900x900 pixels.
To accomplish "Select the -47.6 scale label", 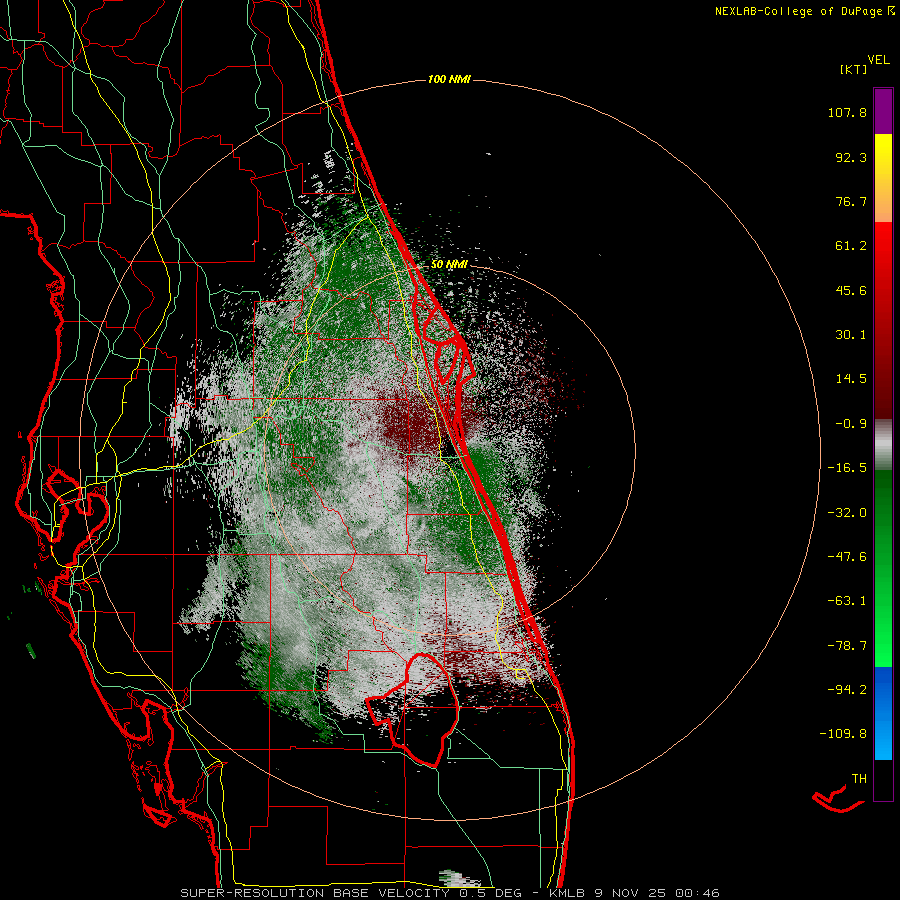I will (x=847, y=557).
